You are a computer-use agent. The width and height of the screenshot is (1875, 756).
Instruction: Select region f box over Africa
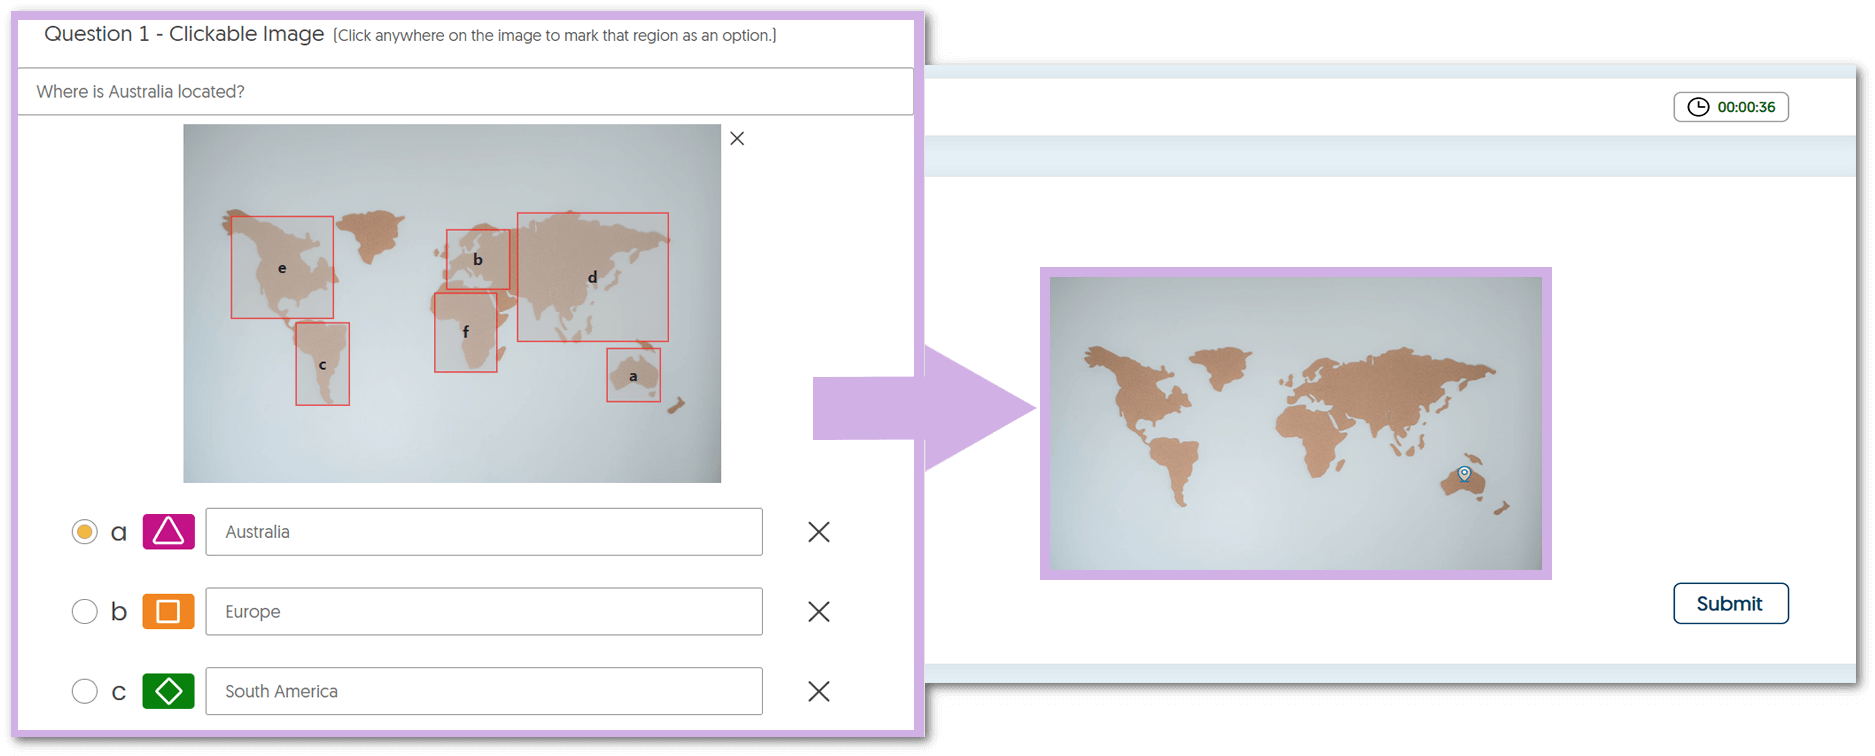pyautogui.click(x=465, y=332)
